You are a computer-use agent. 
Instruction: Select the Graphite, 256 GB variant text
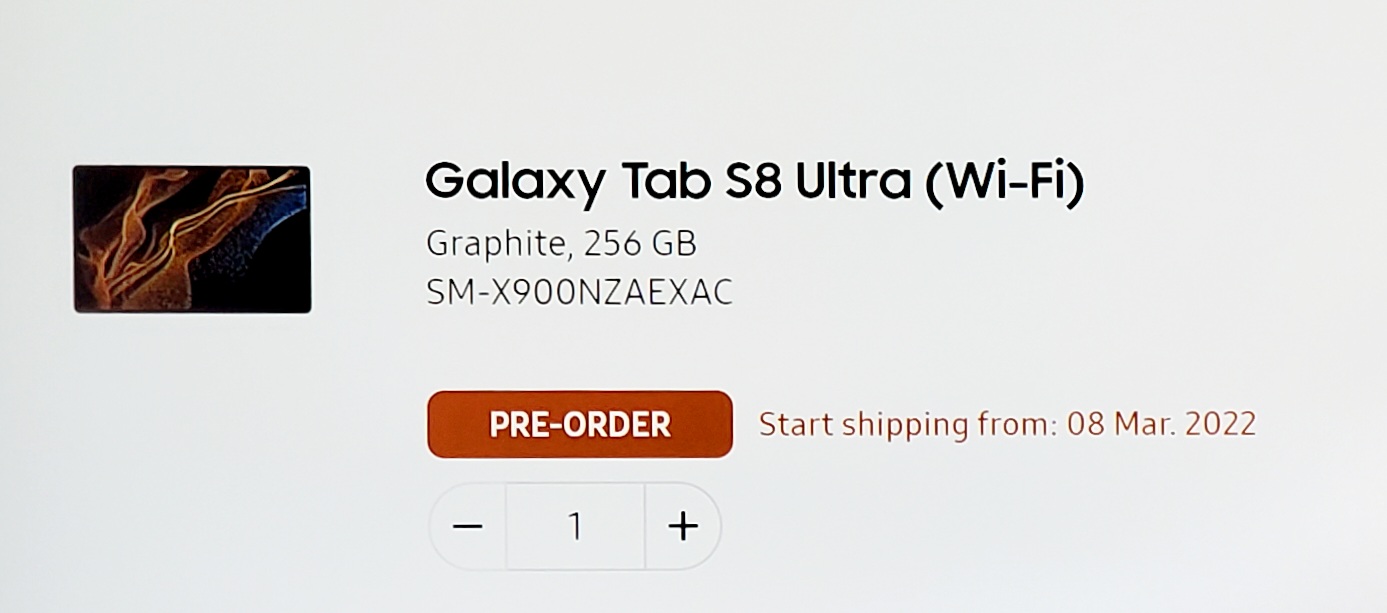(560, 243)
